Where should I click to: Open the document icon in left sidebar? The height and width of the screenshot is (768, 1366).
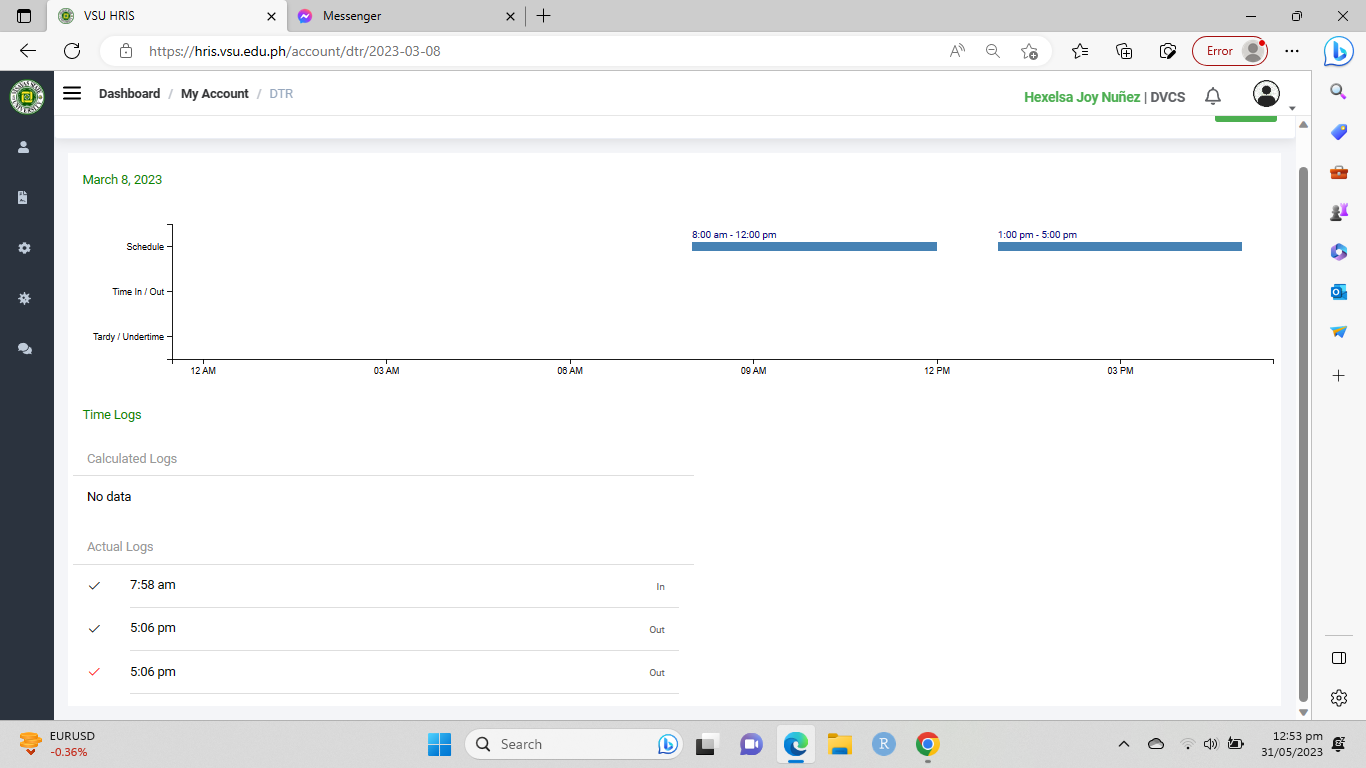[x=24, y=198]
